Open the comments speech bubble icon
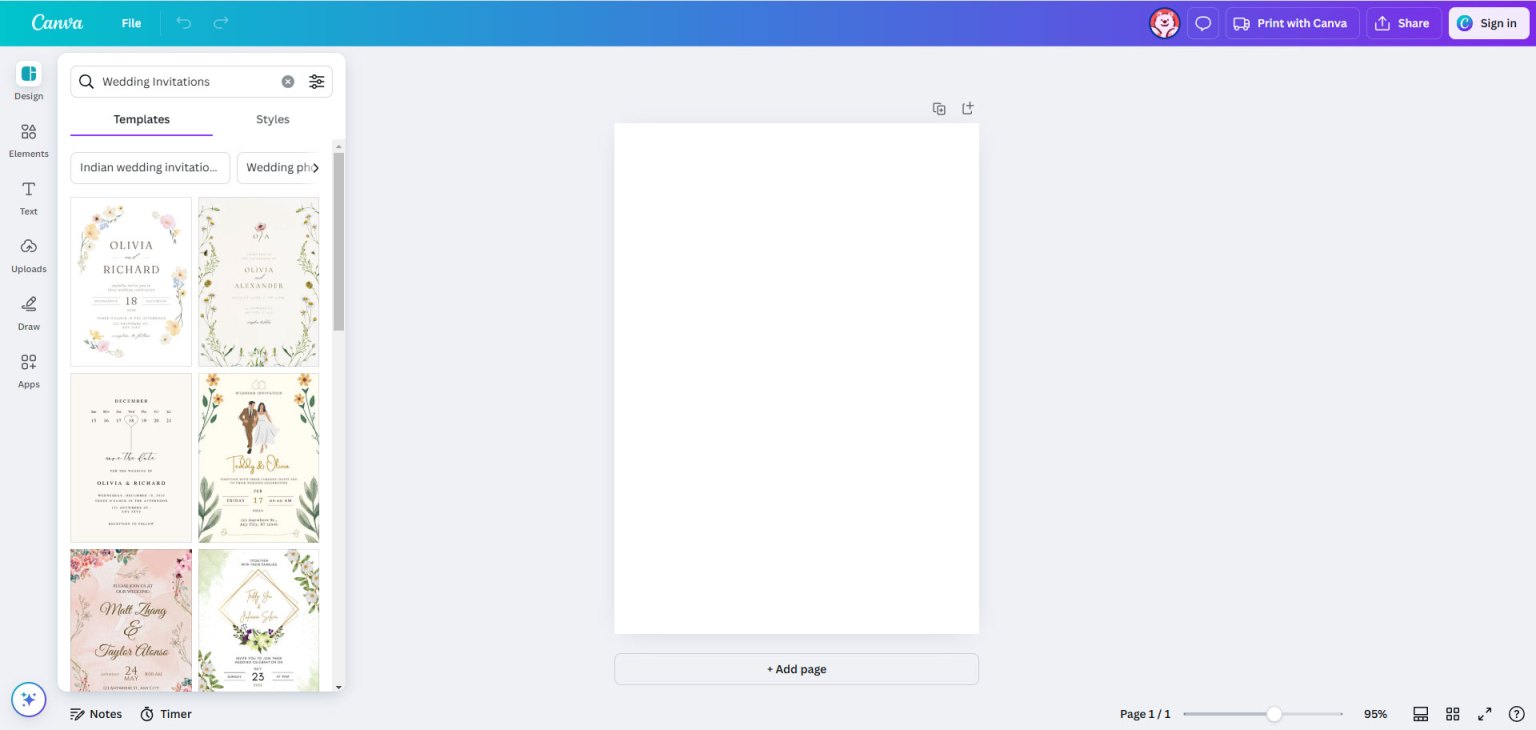This screenshot has width=1536, height=730. tap(1203, 23)
